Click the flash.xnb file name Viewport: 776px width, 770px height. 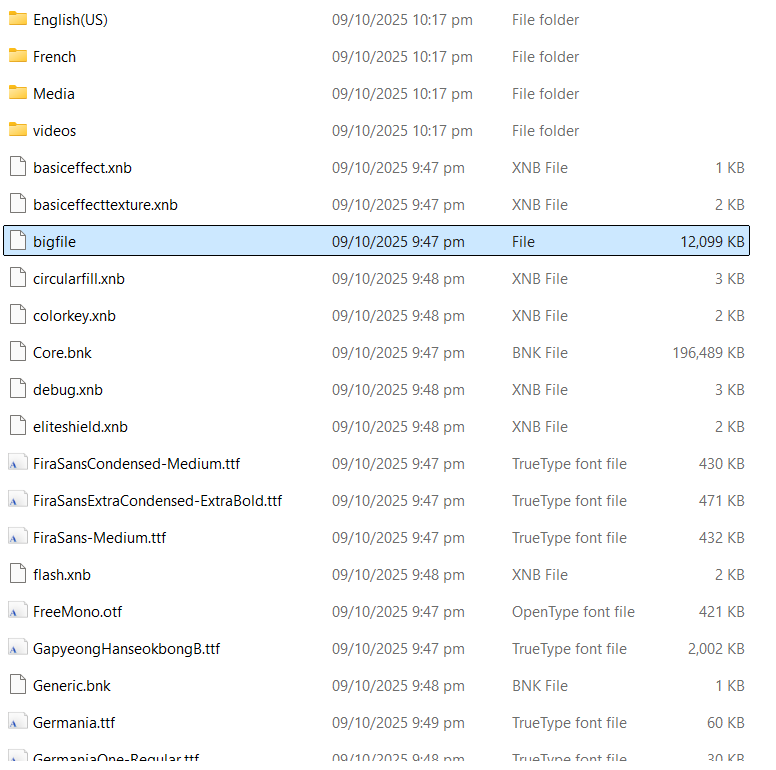(x=62, y=575)
